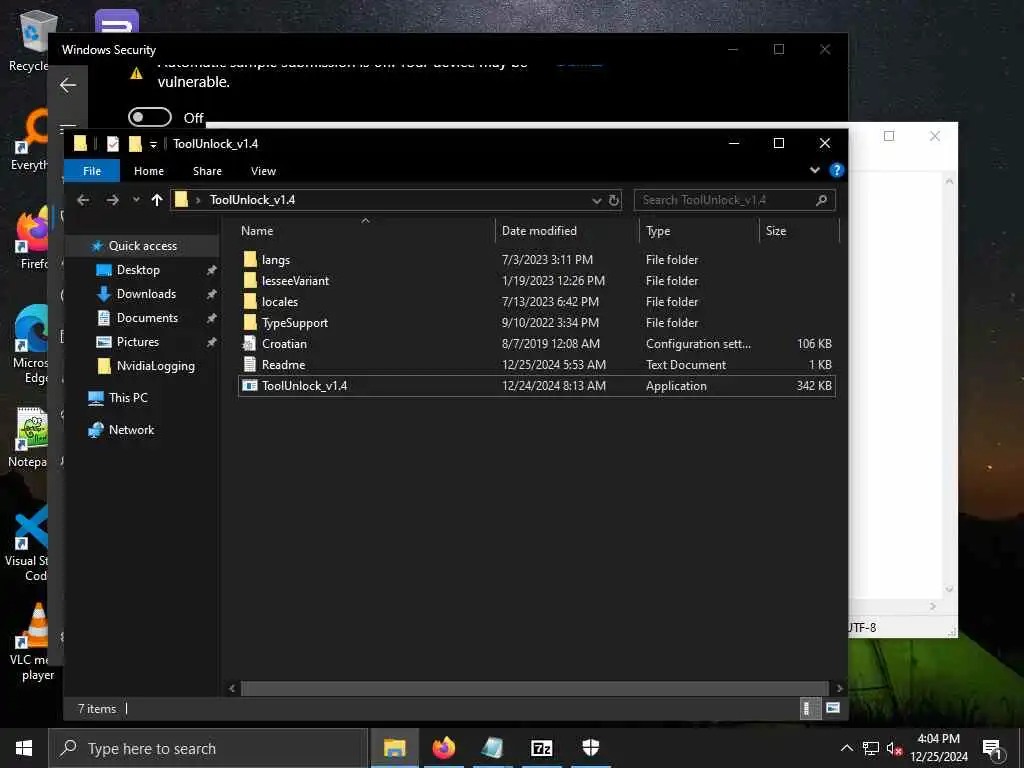Click the search magnifier in Explorer
Viewport: 1024px width, 768px height.
tap(822, 200)
